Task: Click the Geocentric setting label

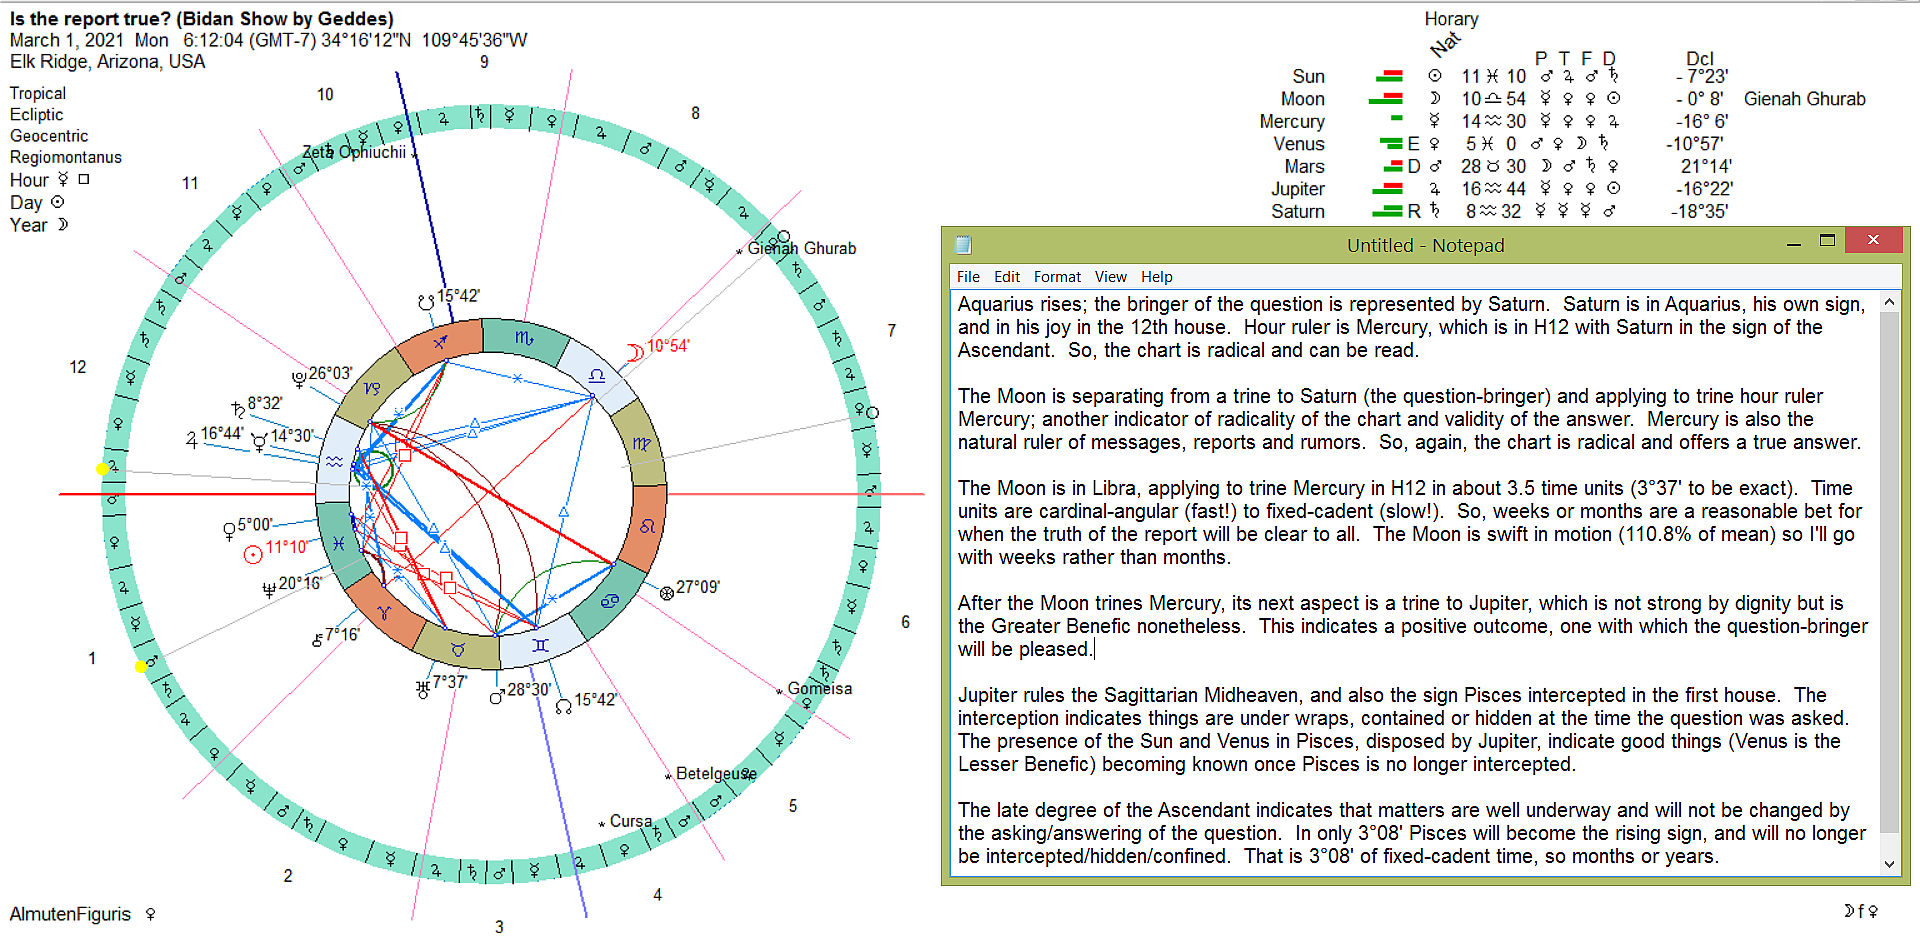Action: coord(49,136)
